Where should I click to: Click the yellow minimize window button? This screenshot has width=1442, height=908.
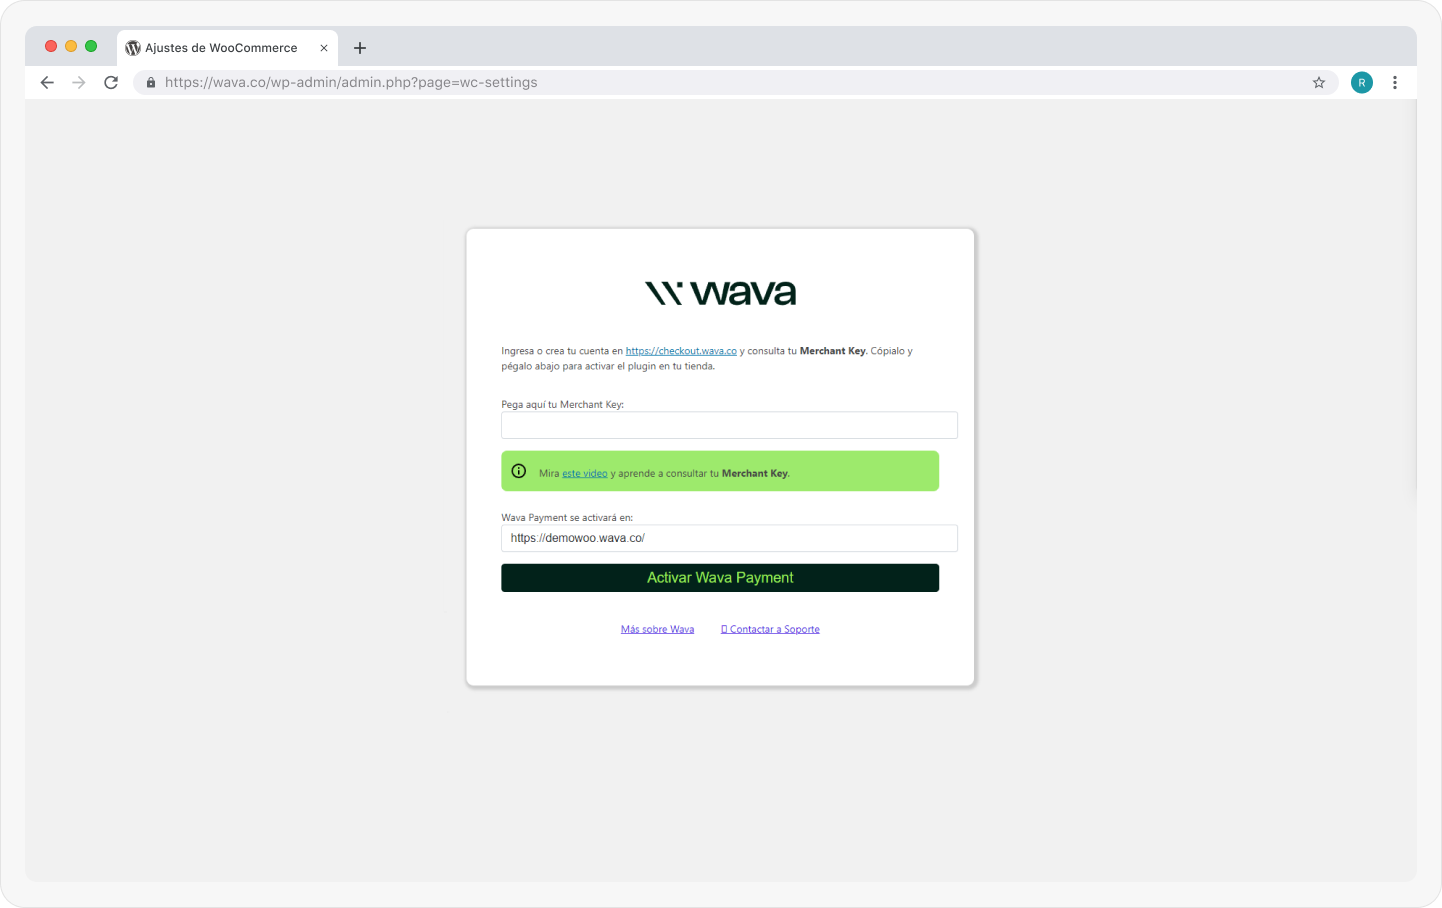point(71,46)
